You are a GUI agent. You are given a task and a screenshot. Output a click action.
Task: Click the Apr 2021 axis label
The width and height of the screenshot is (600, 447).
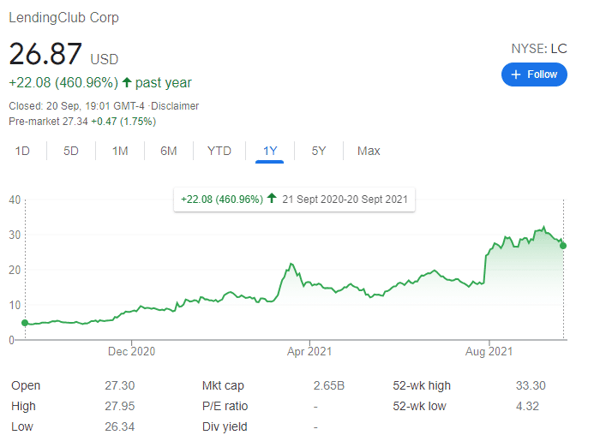pyautogui.click(x=309, y=351)
